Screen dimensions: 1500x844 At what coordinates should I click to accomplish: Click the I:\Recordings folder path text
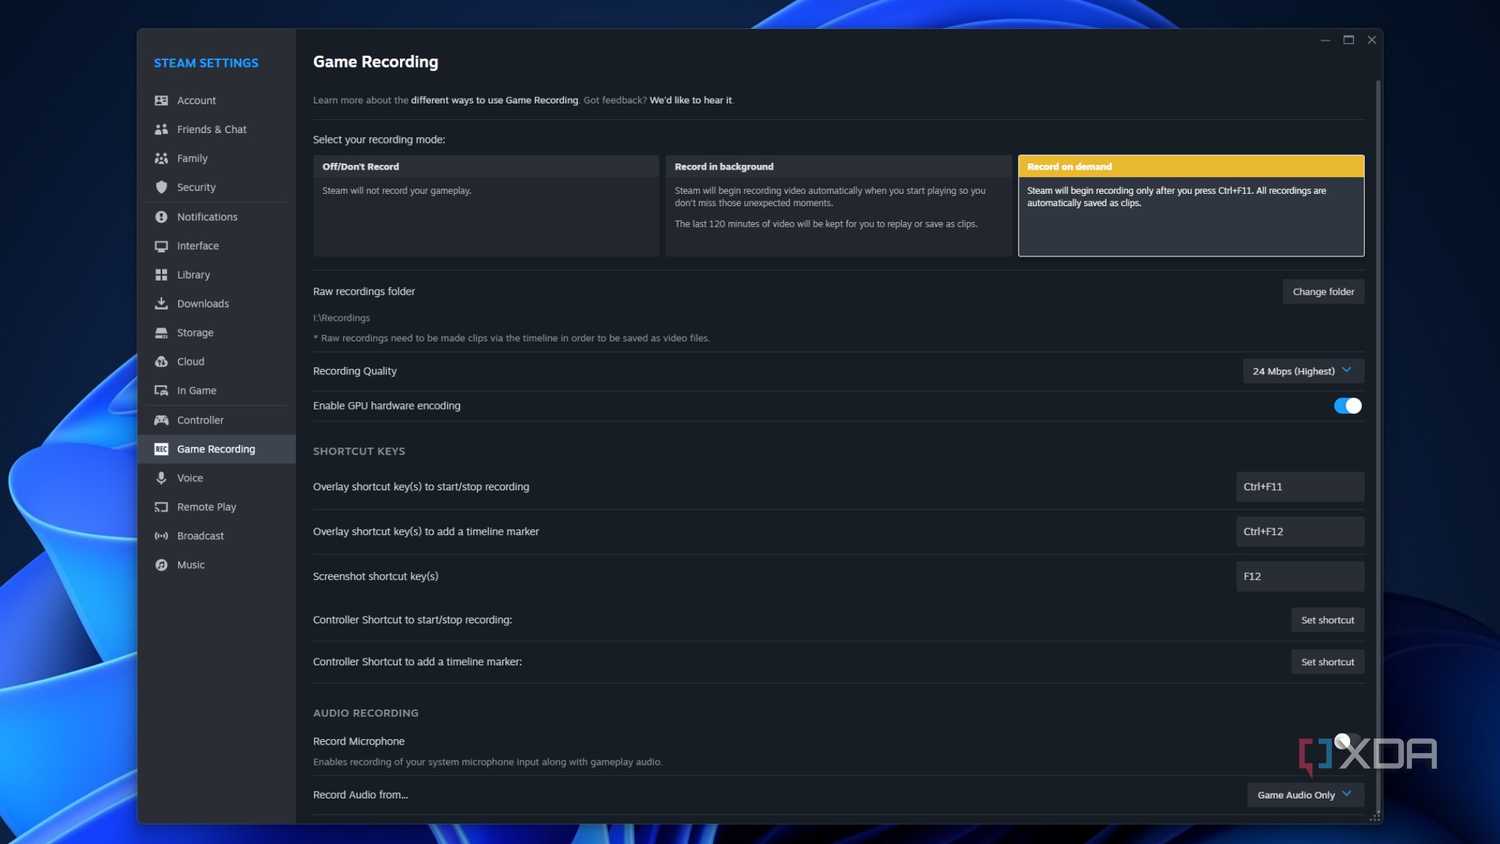[x=341, y=318]
